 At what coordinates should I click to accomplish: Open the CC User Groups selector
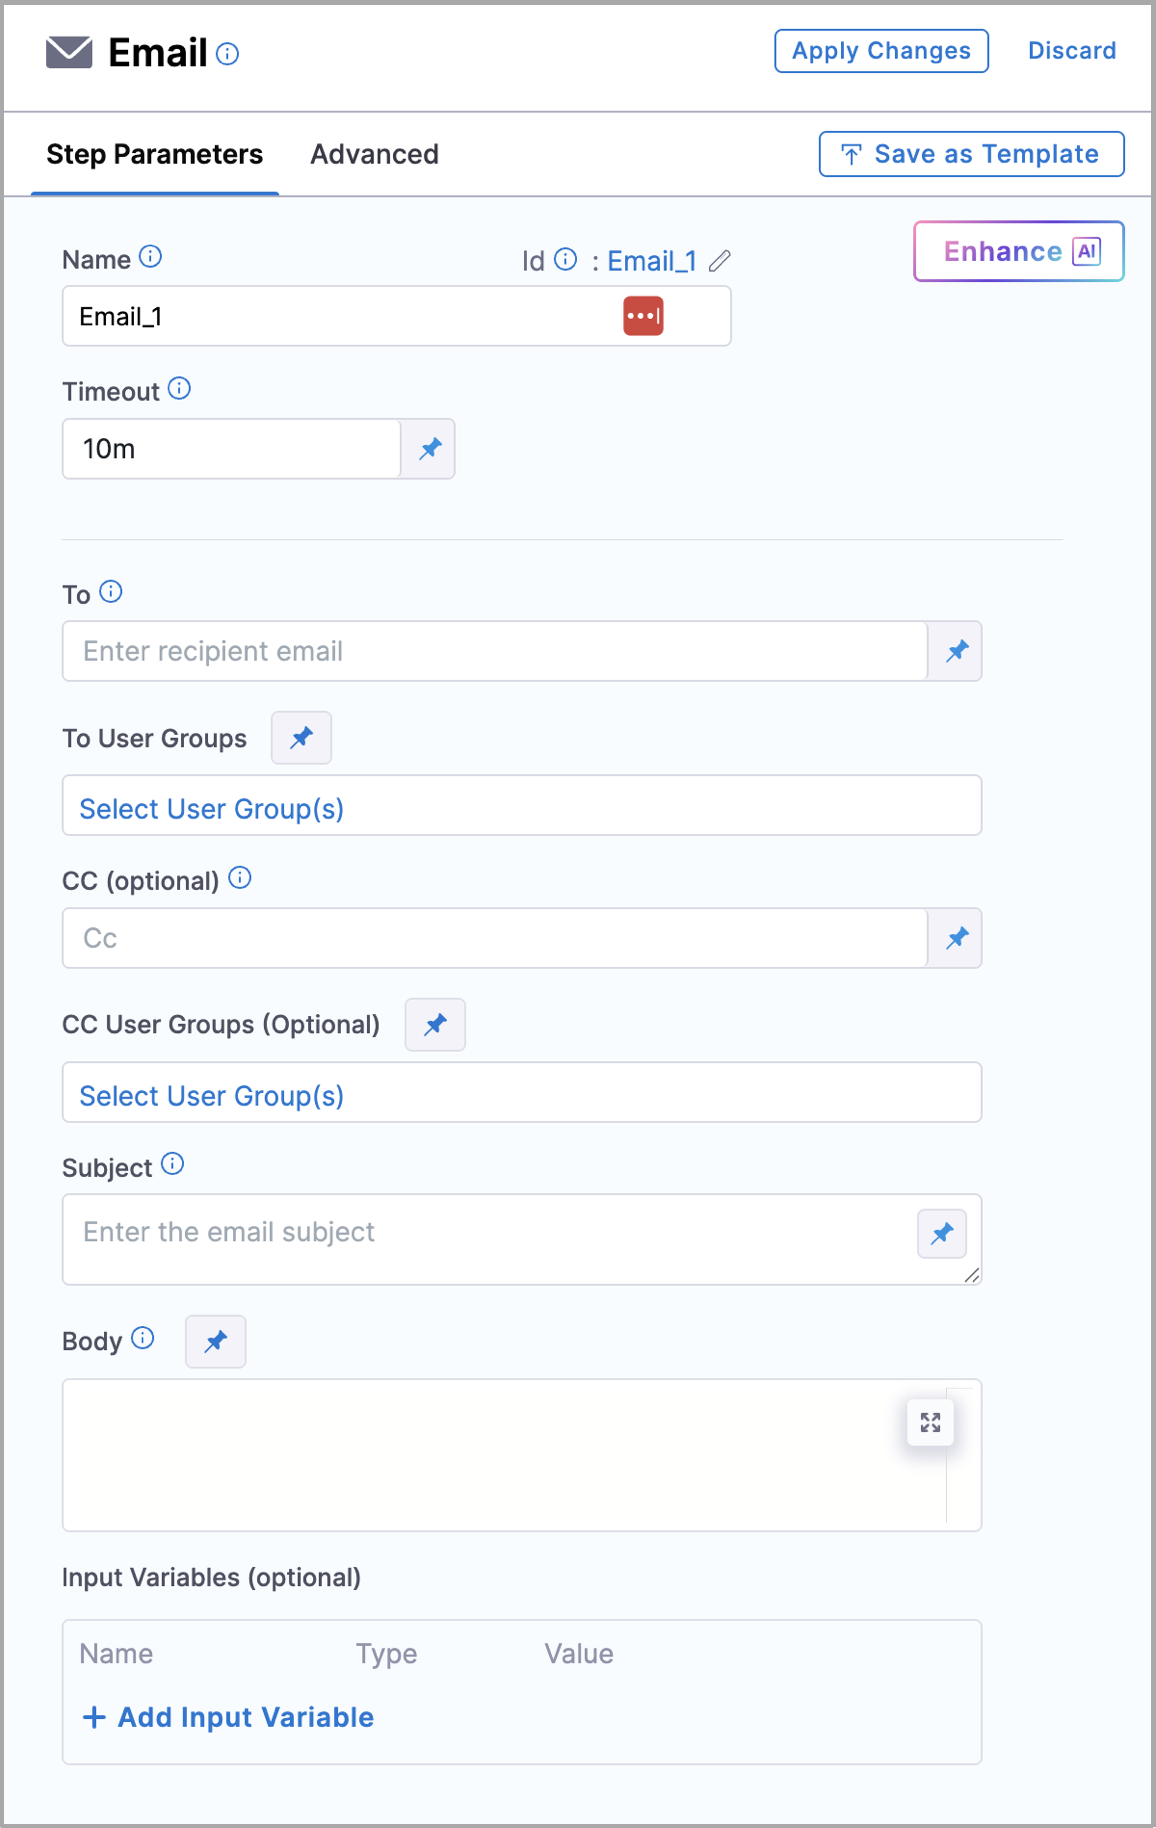pos(521,1093)
